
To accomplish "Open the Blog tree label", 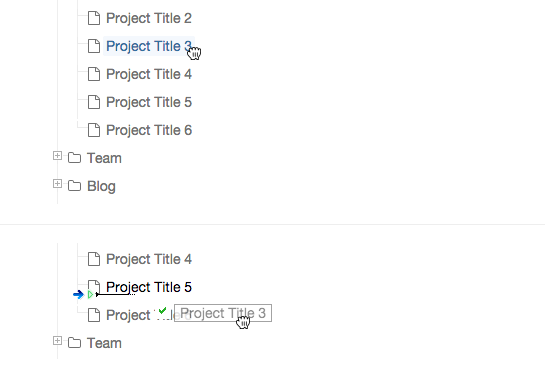I will pyautogui.click(x=101, y=186).
